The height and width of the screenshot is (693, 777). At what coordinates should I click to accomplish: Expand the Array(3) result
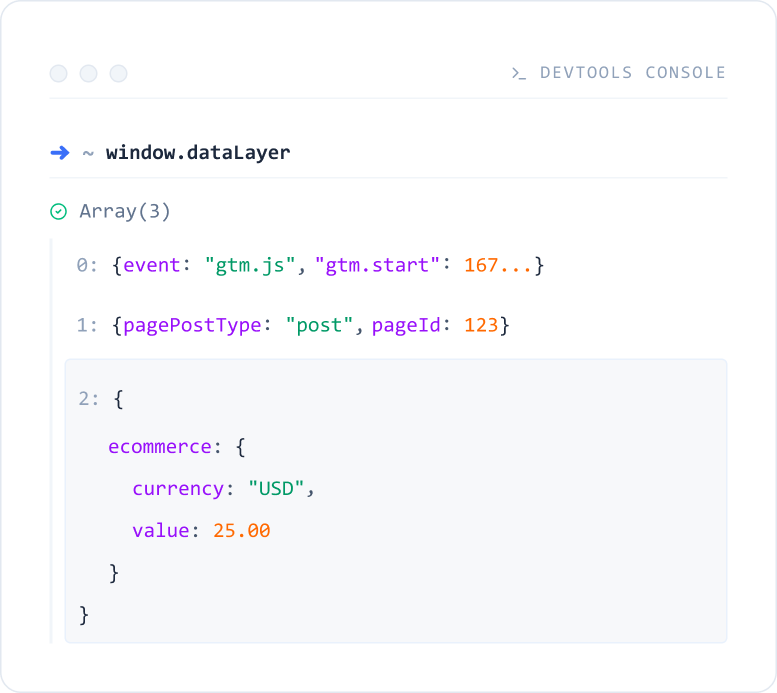[126, 211]
